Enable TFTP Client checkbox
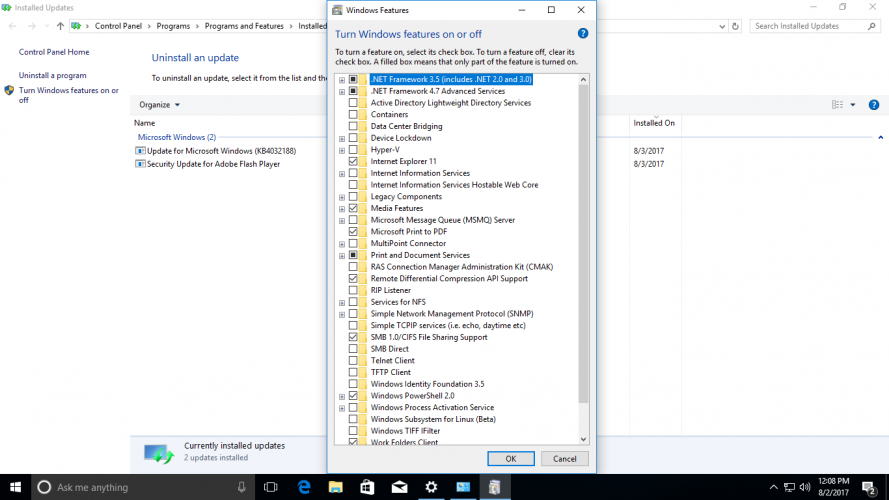This screenshot has height=500, width=889. point(353,372)
